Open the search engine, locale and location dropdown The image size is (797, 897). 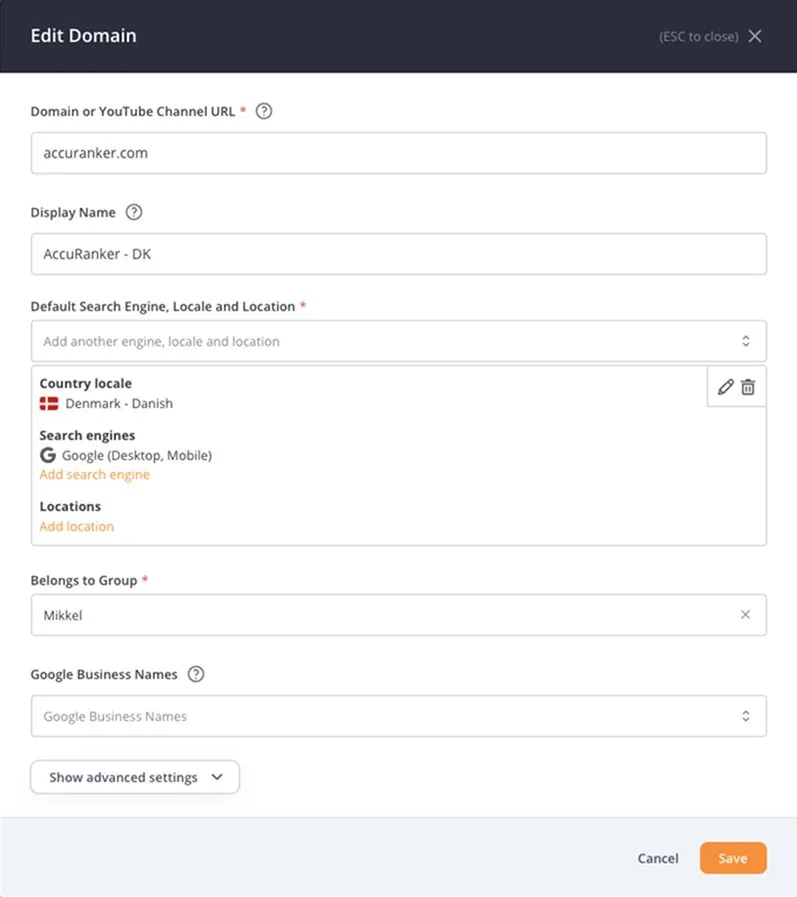[x=398, y=341]
